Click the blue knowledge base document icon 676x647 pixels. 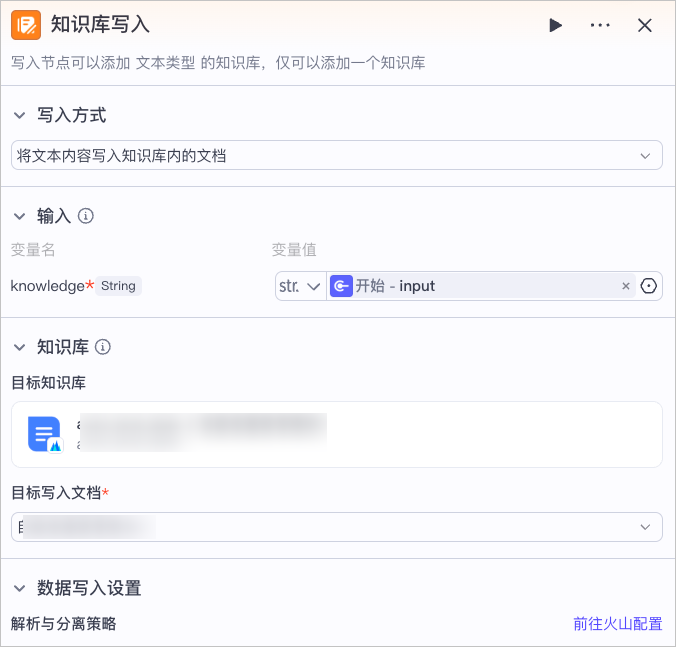[45, 434]
